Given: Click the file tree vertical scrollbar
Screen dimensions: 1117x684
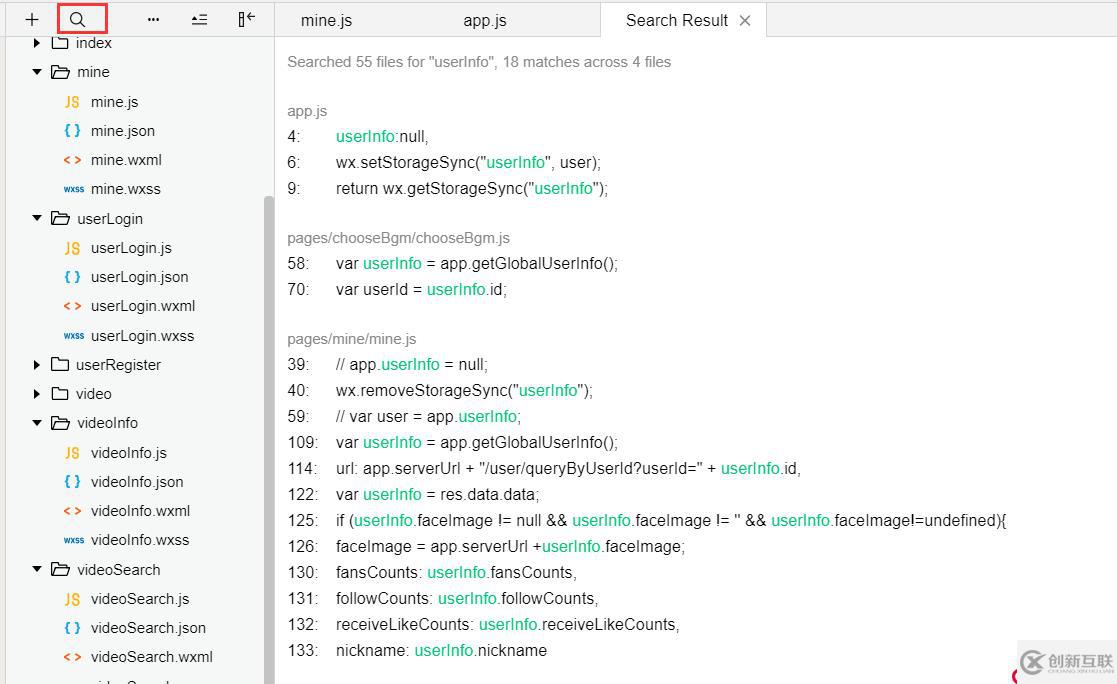Looking at the screenshot, I should click(269, 438).
